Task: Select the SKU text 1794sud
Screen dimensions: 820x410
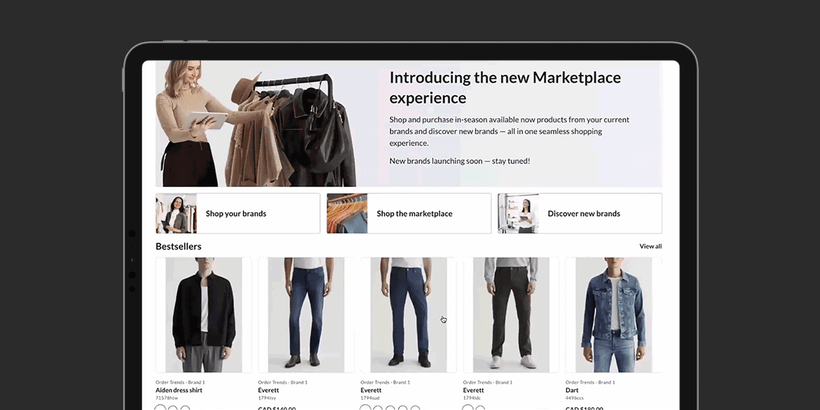Action: click(x=370, y=398)
